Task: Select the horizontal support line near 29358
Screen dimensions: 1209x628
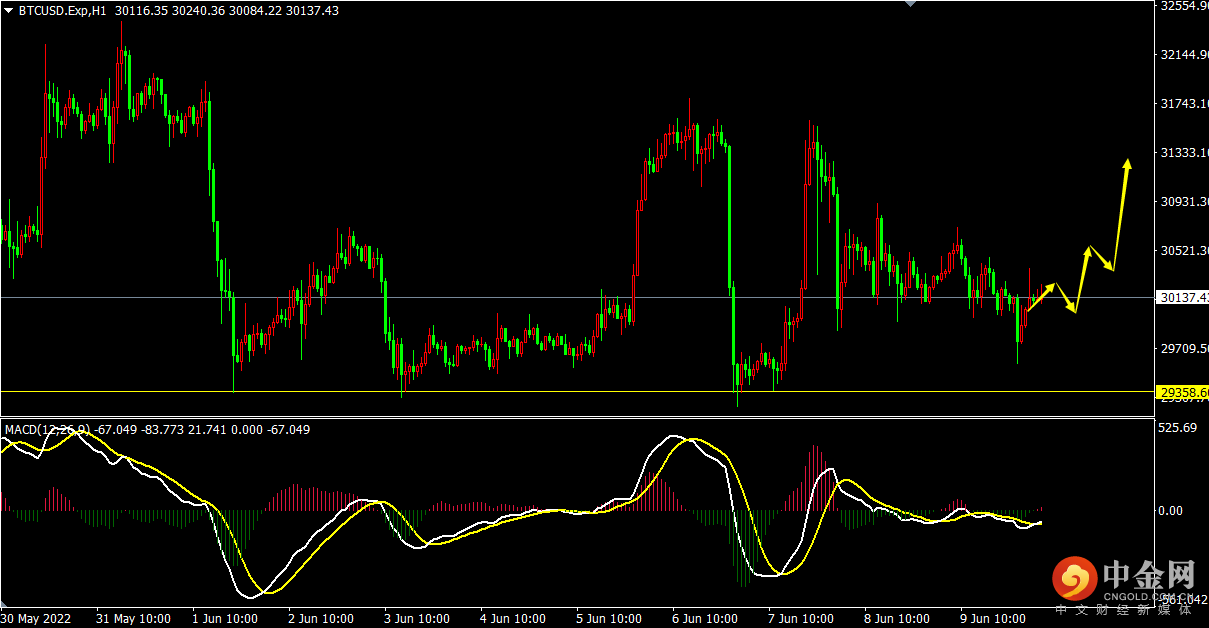Action: click(577, 391)
